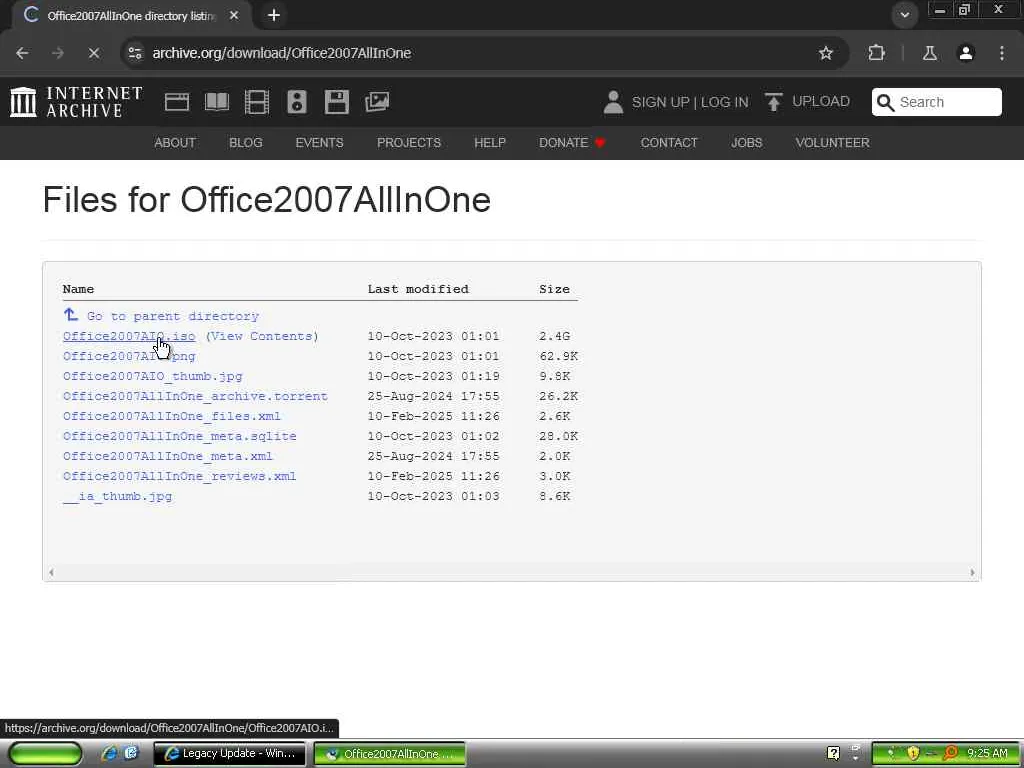Click the listing scrollbar left arrow
Screen dimensions: 1024x768
[x=51, y=573]
